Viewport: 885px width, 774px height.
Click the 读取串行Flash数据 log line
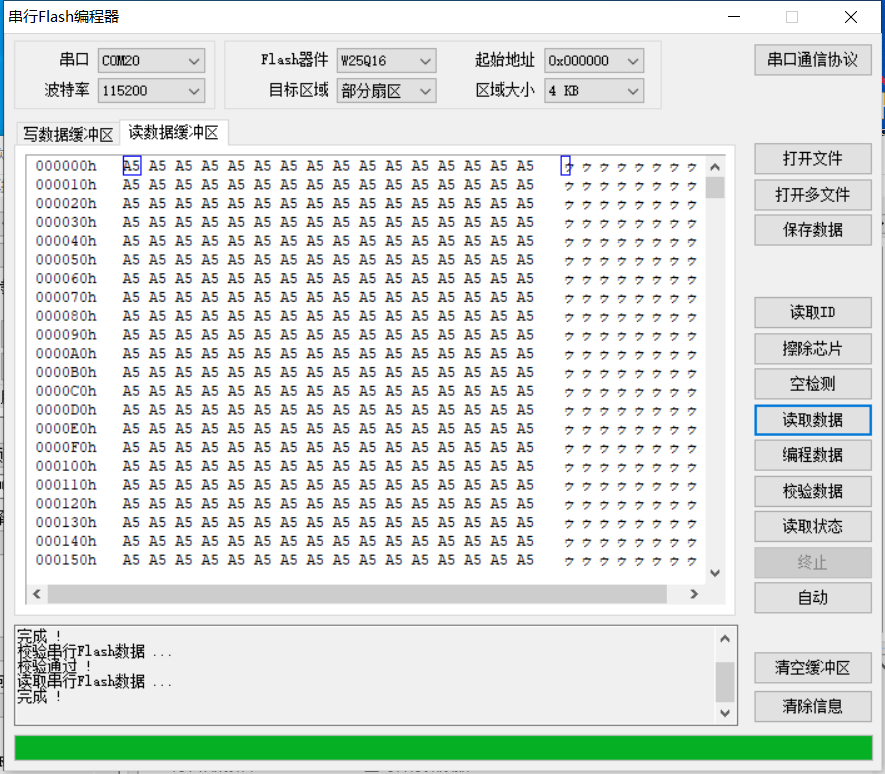click(x=94, y=681)
